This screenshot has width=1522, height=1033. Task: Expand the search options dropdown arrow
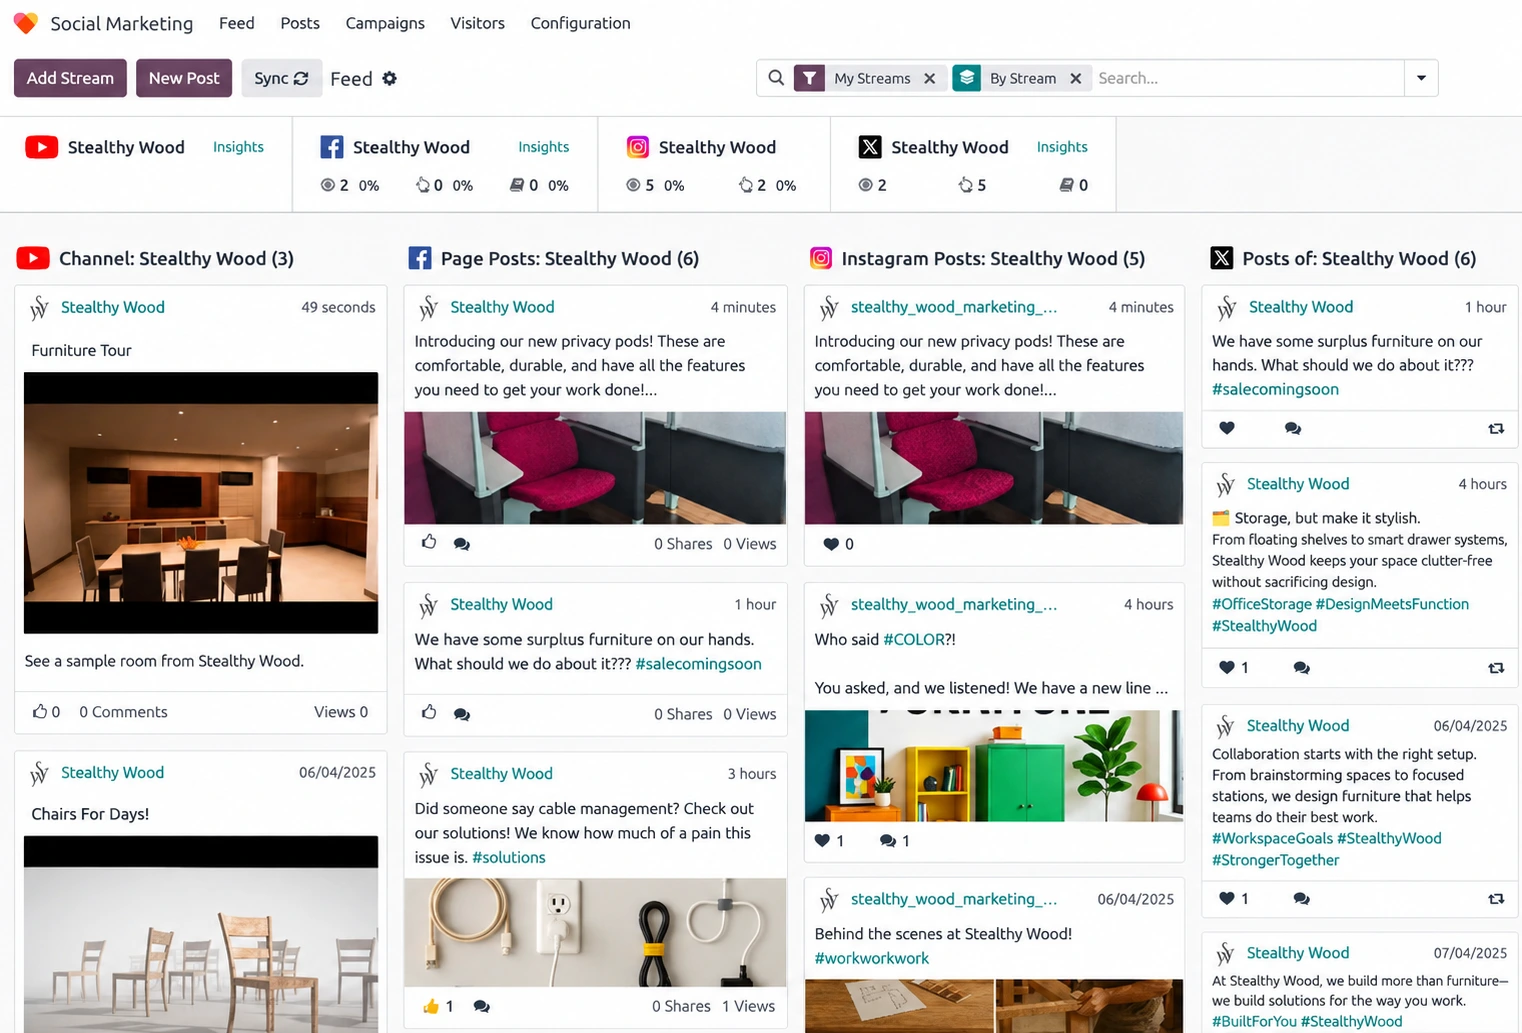coord(1421,78)
